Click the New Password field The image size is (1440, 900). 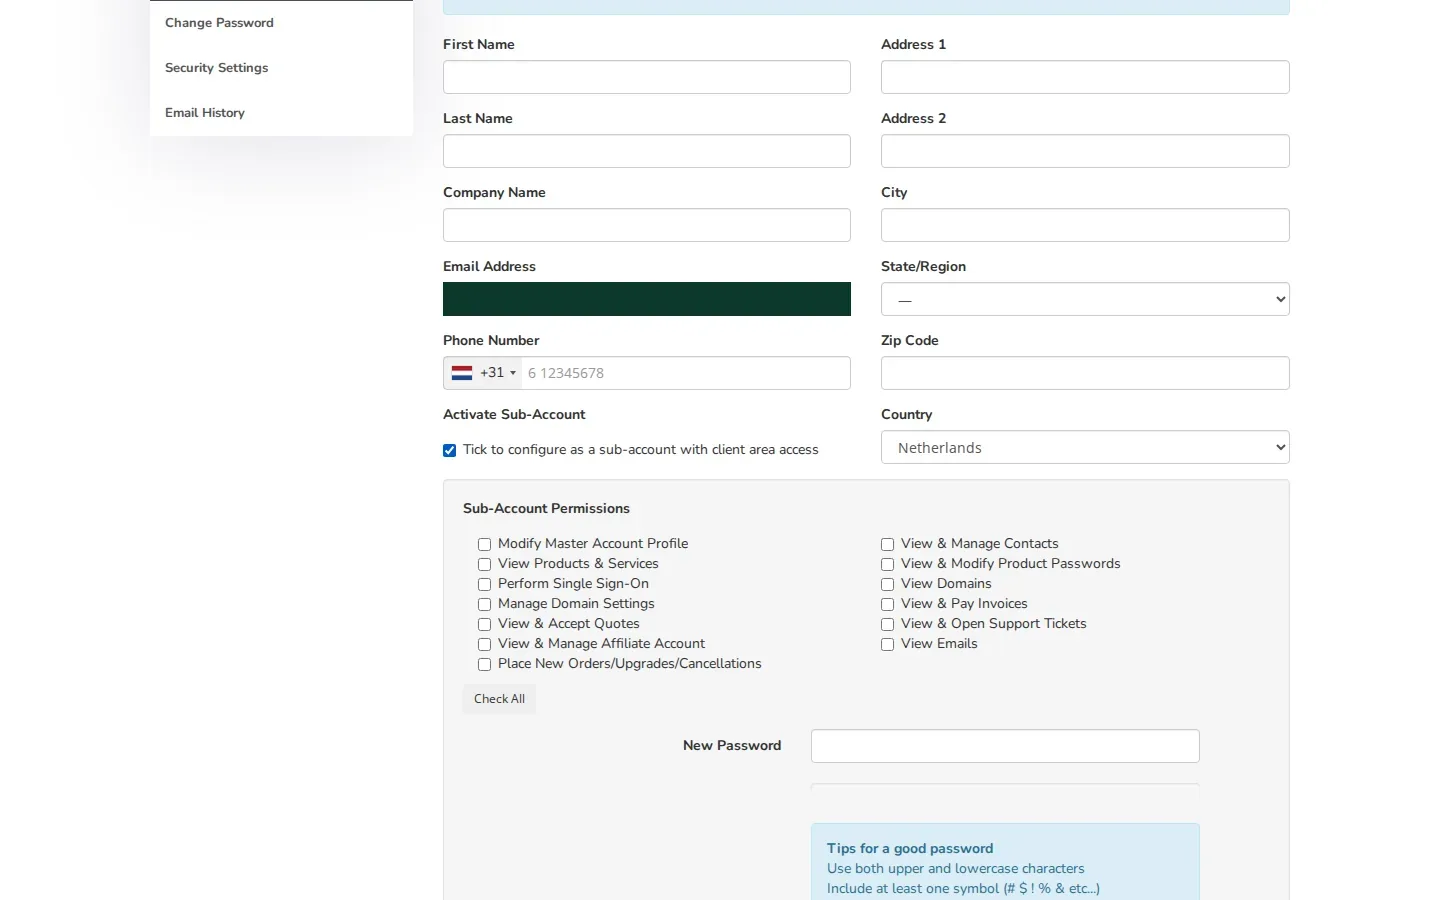1005,746
